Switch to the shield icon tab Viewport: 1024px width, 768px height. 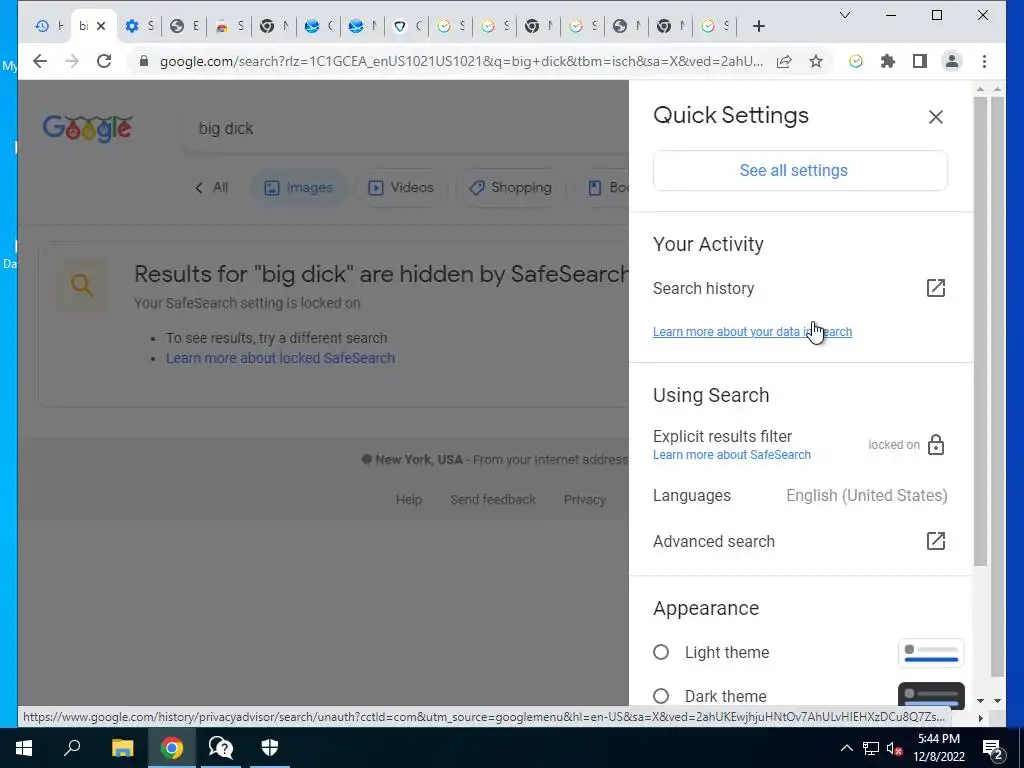(406, 26)
